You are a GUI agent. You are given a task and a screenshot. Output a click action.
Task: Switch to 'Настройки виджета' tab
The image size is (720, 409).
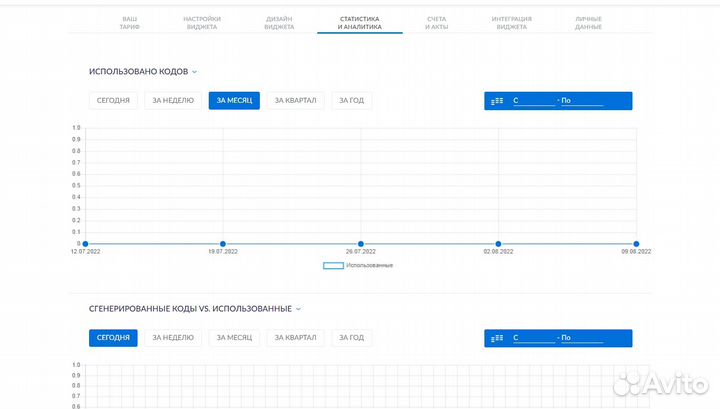coord(202,23)
